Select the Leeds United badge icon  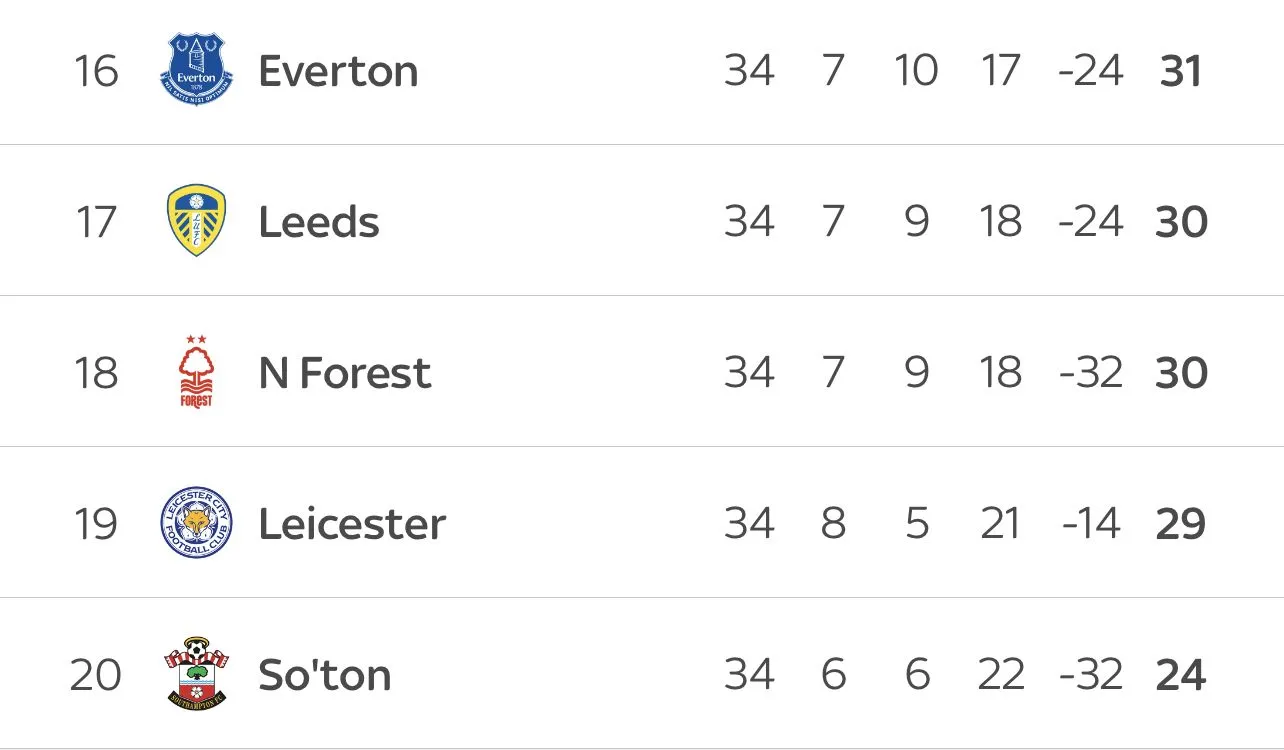[196, 221]
